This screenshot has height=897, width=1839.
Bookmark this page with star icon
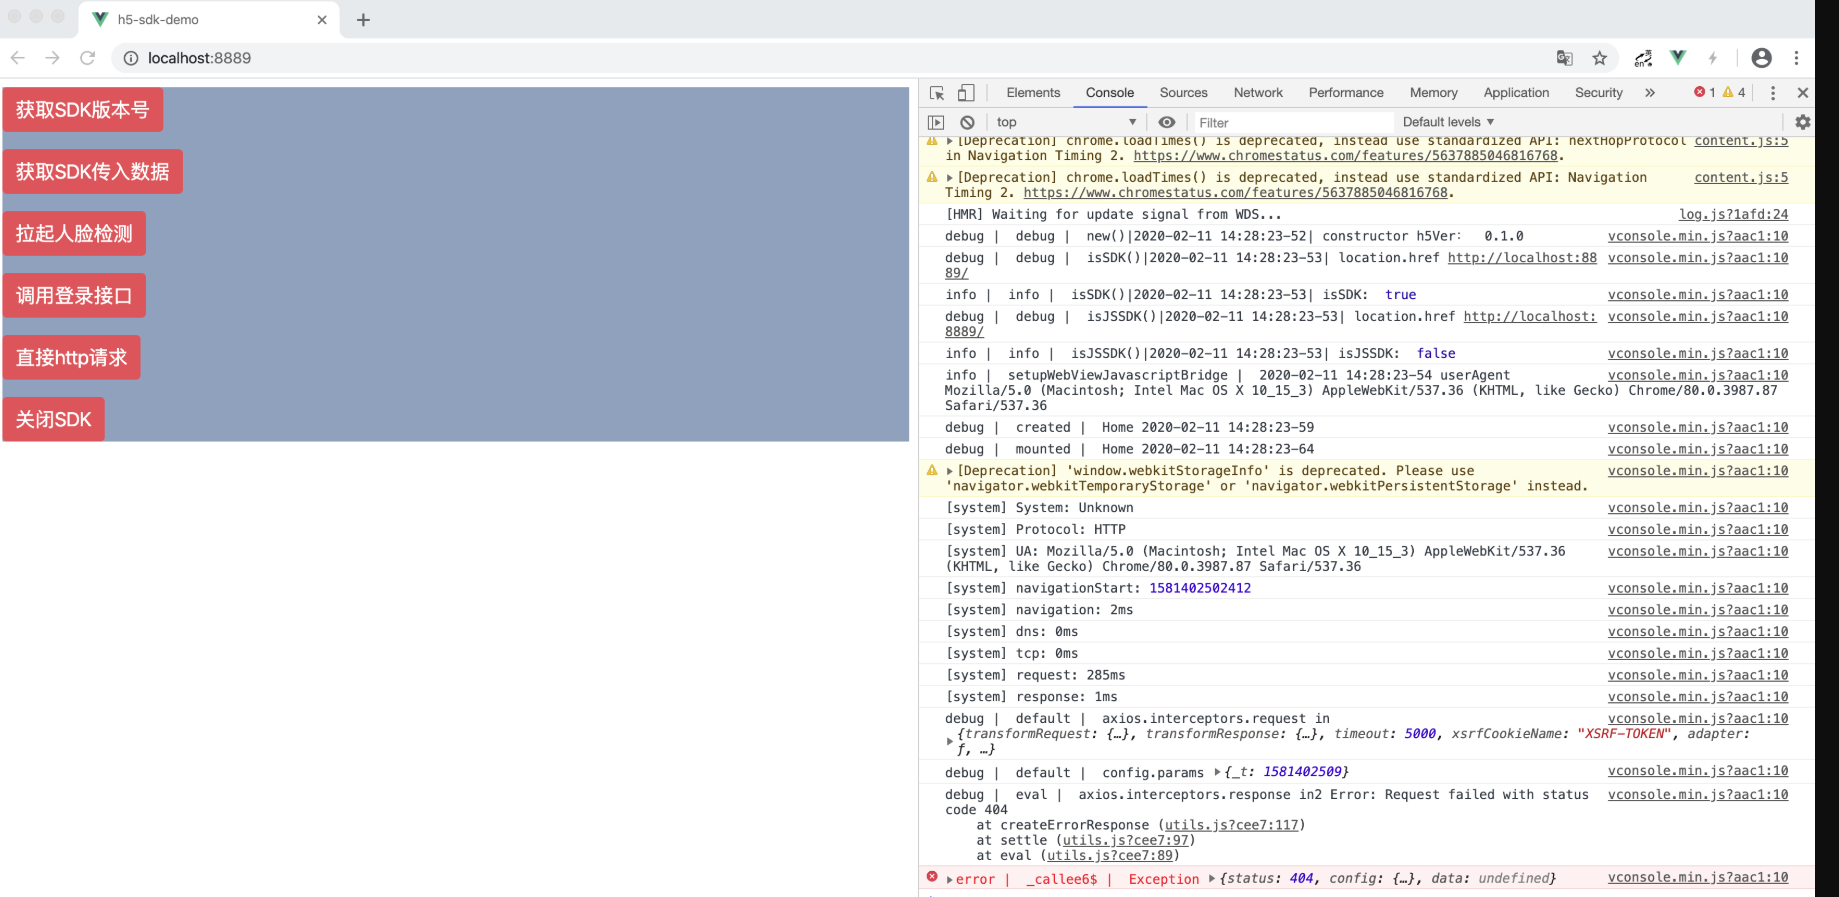(1600, 58)
